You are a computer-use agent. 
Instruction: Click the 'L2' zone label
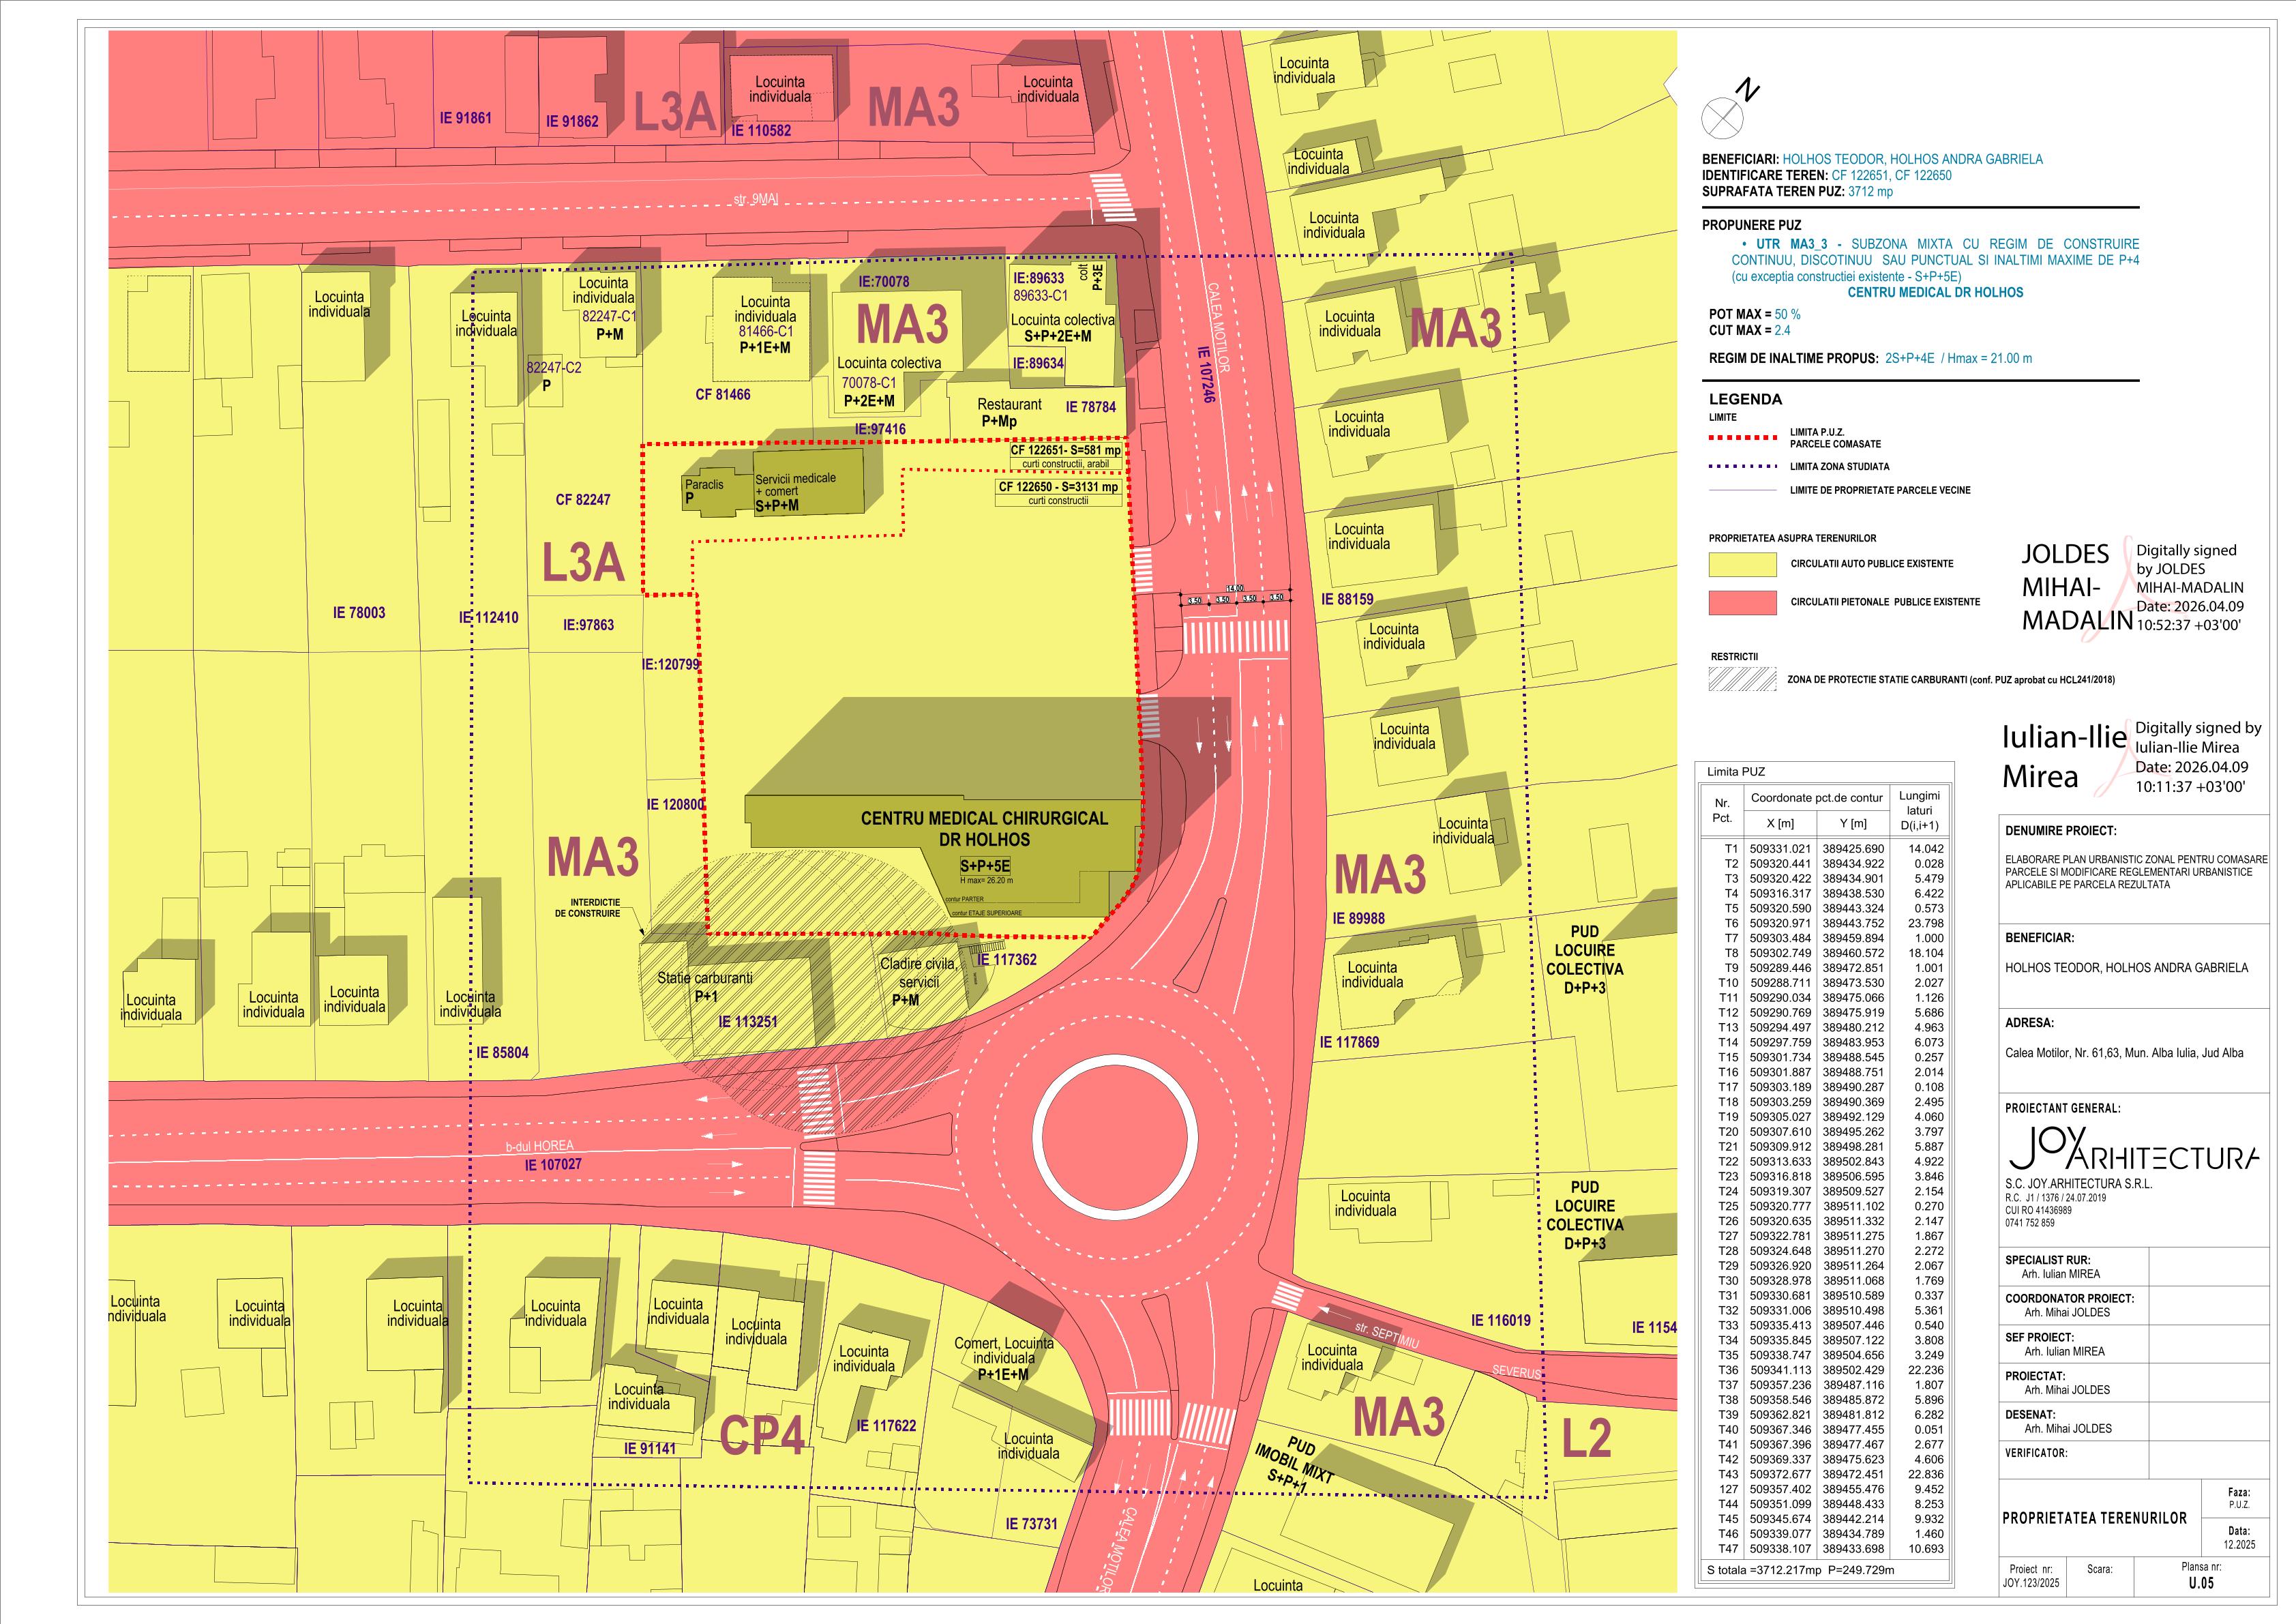1586,1438
